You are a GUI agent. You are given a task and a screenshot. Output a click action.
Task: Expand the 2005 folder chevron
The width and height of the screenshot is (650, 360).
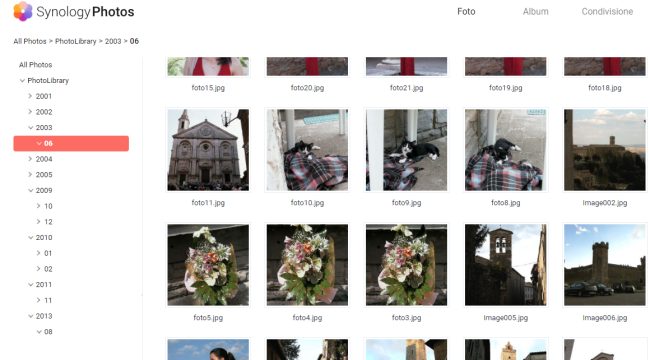[x=30, y=175]
